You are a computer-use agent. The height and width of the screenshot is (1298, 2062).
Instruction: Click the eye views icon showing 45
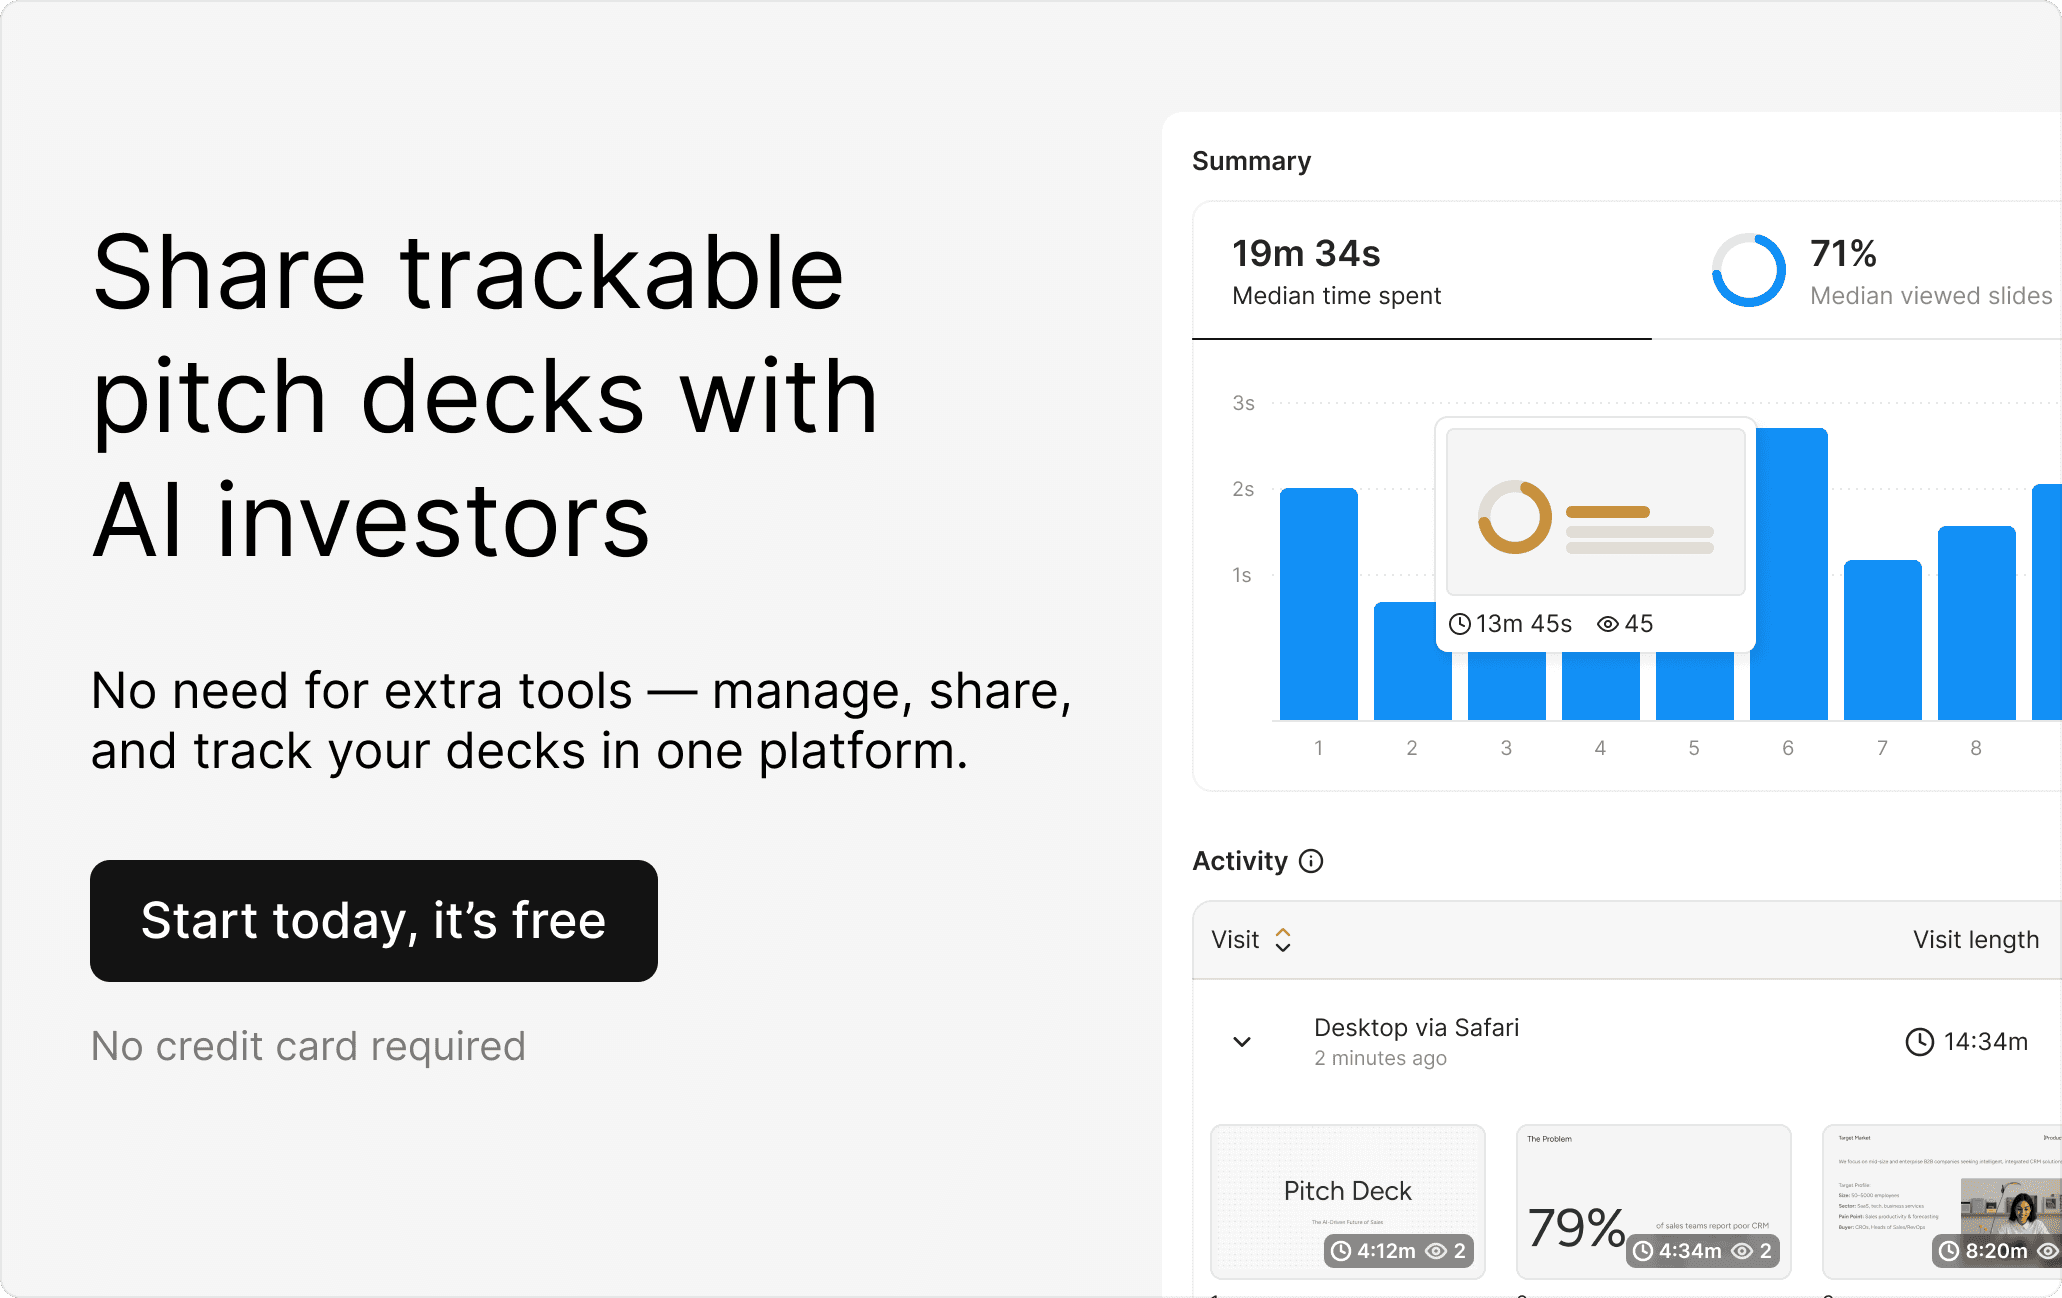(x=1607, y=624)
